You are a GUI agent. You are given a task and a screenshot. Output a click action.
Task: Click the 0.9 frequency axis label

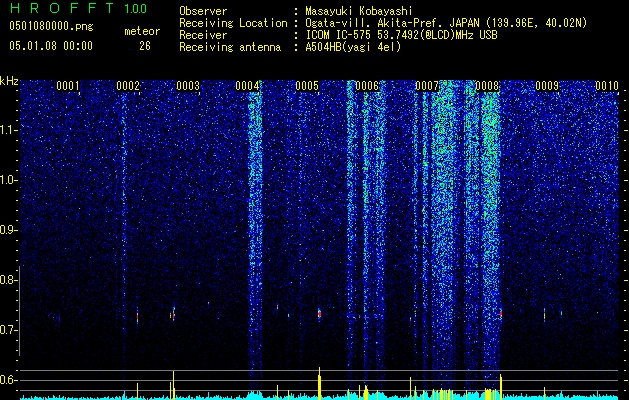(x=7, y=230)
